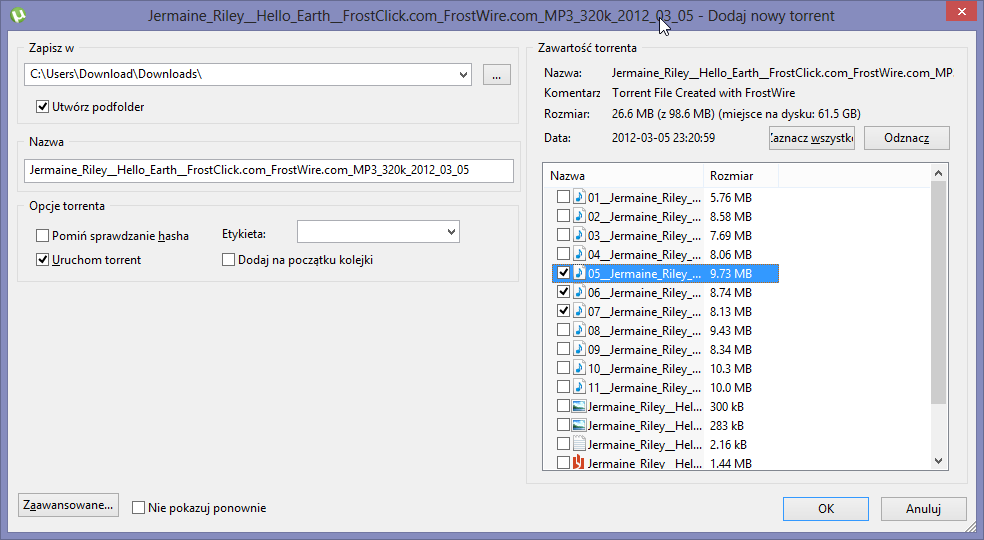This screenshot has height=540, width=984.
Task: Click music file icon for track 11
Action: click(x=579, y=387)
